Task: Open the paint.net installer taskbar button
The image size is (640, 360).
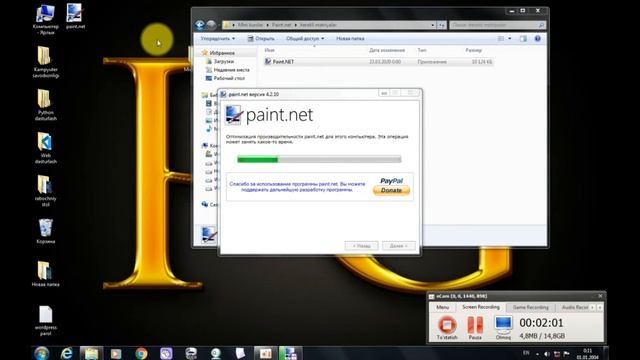Action: coord(290,353)
